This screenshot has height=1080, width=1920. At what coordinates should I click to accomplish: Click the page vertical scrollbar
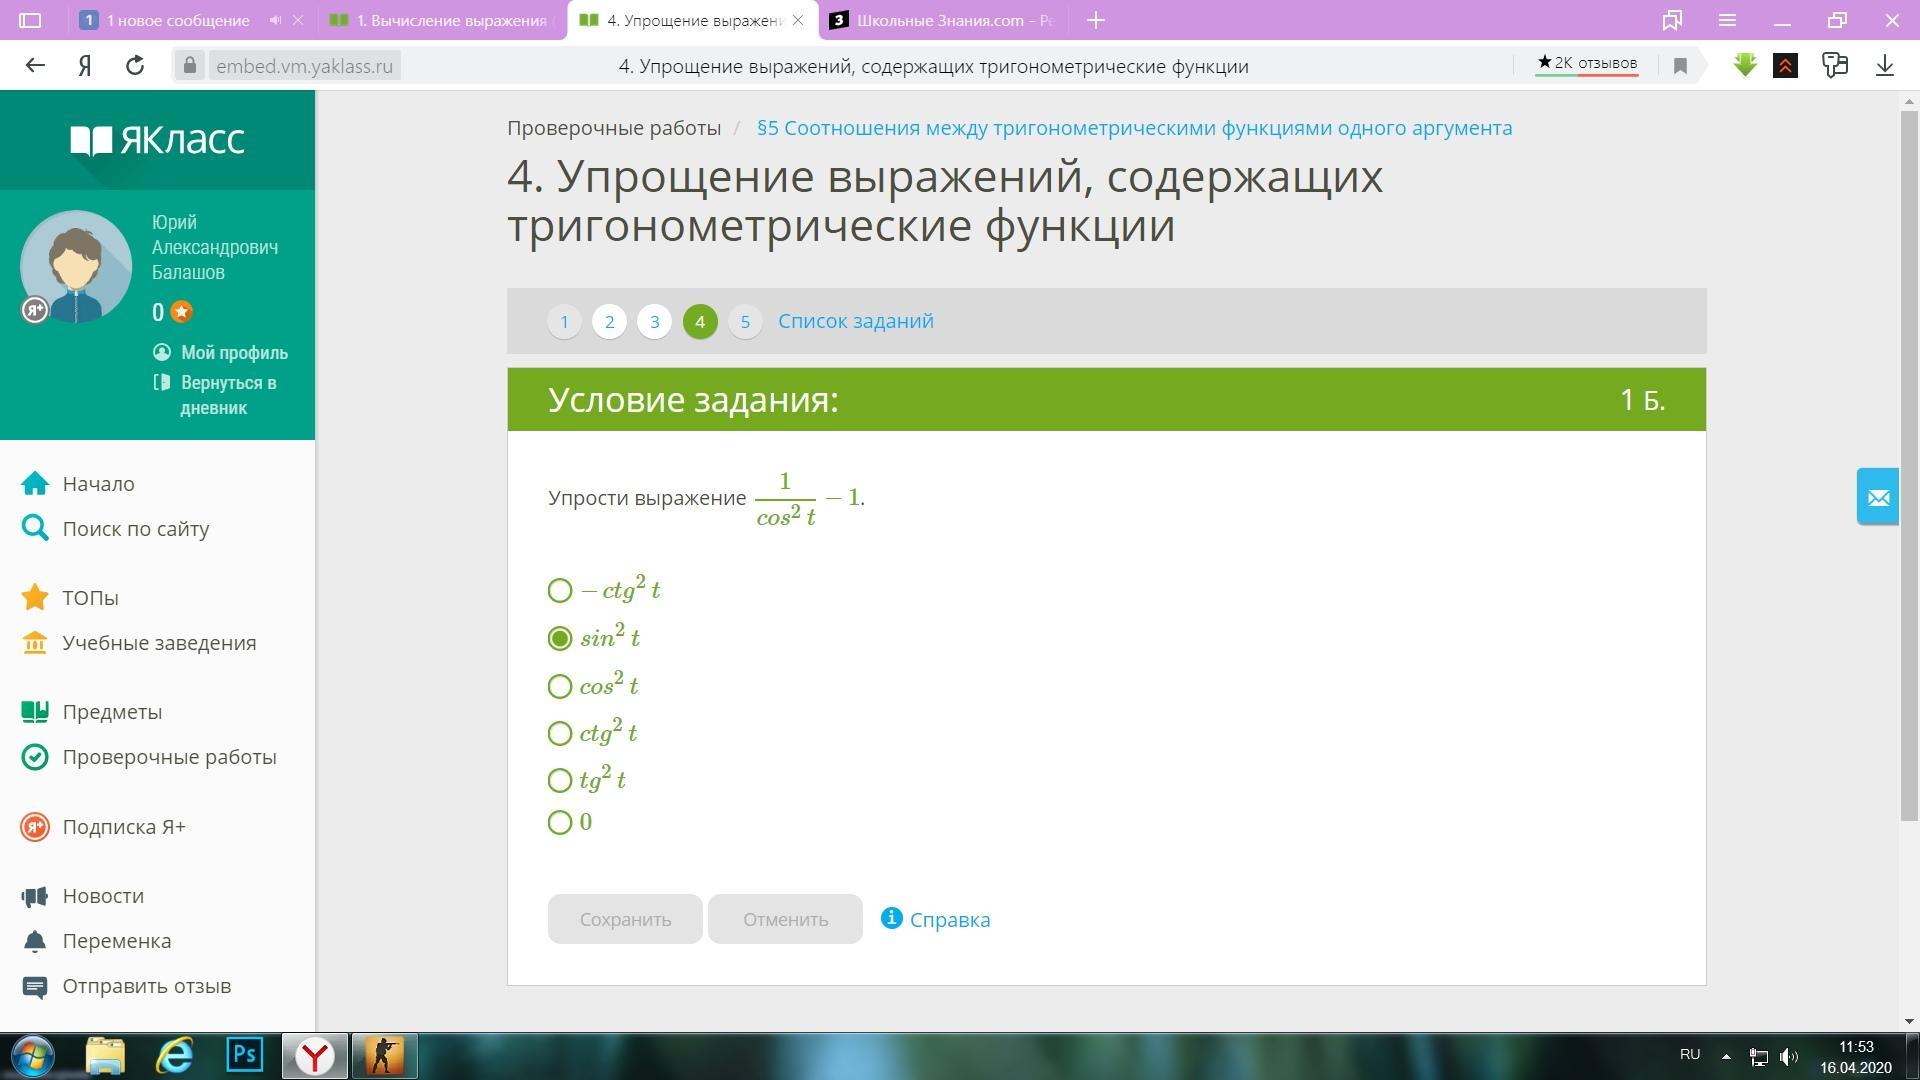click(1910, 460)
